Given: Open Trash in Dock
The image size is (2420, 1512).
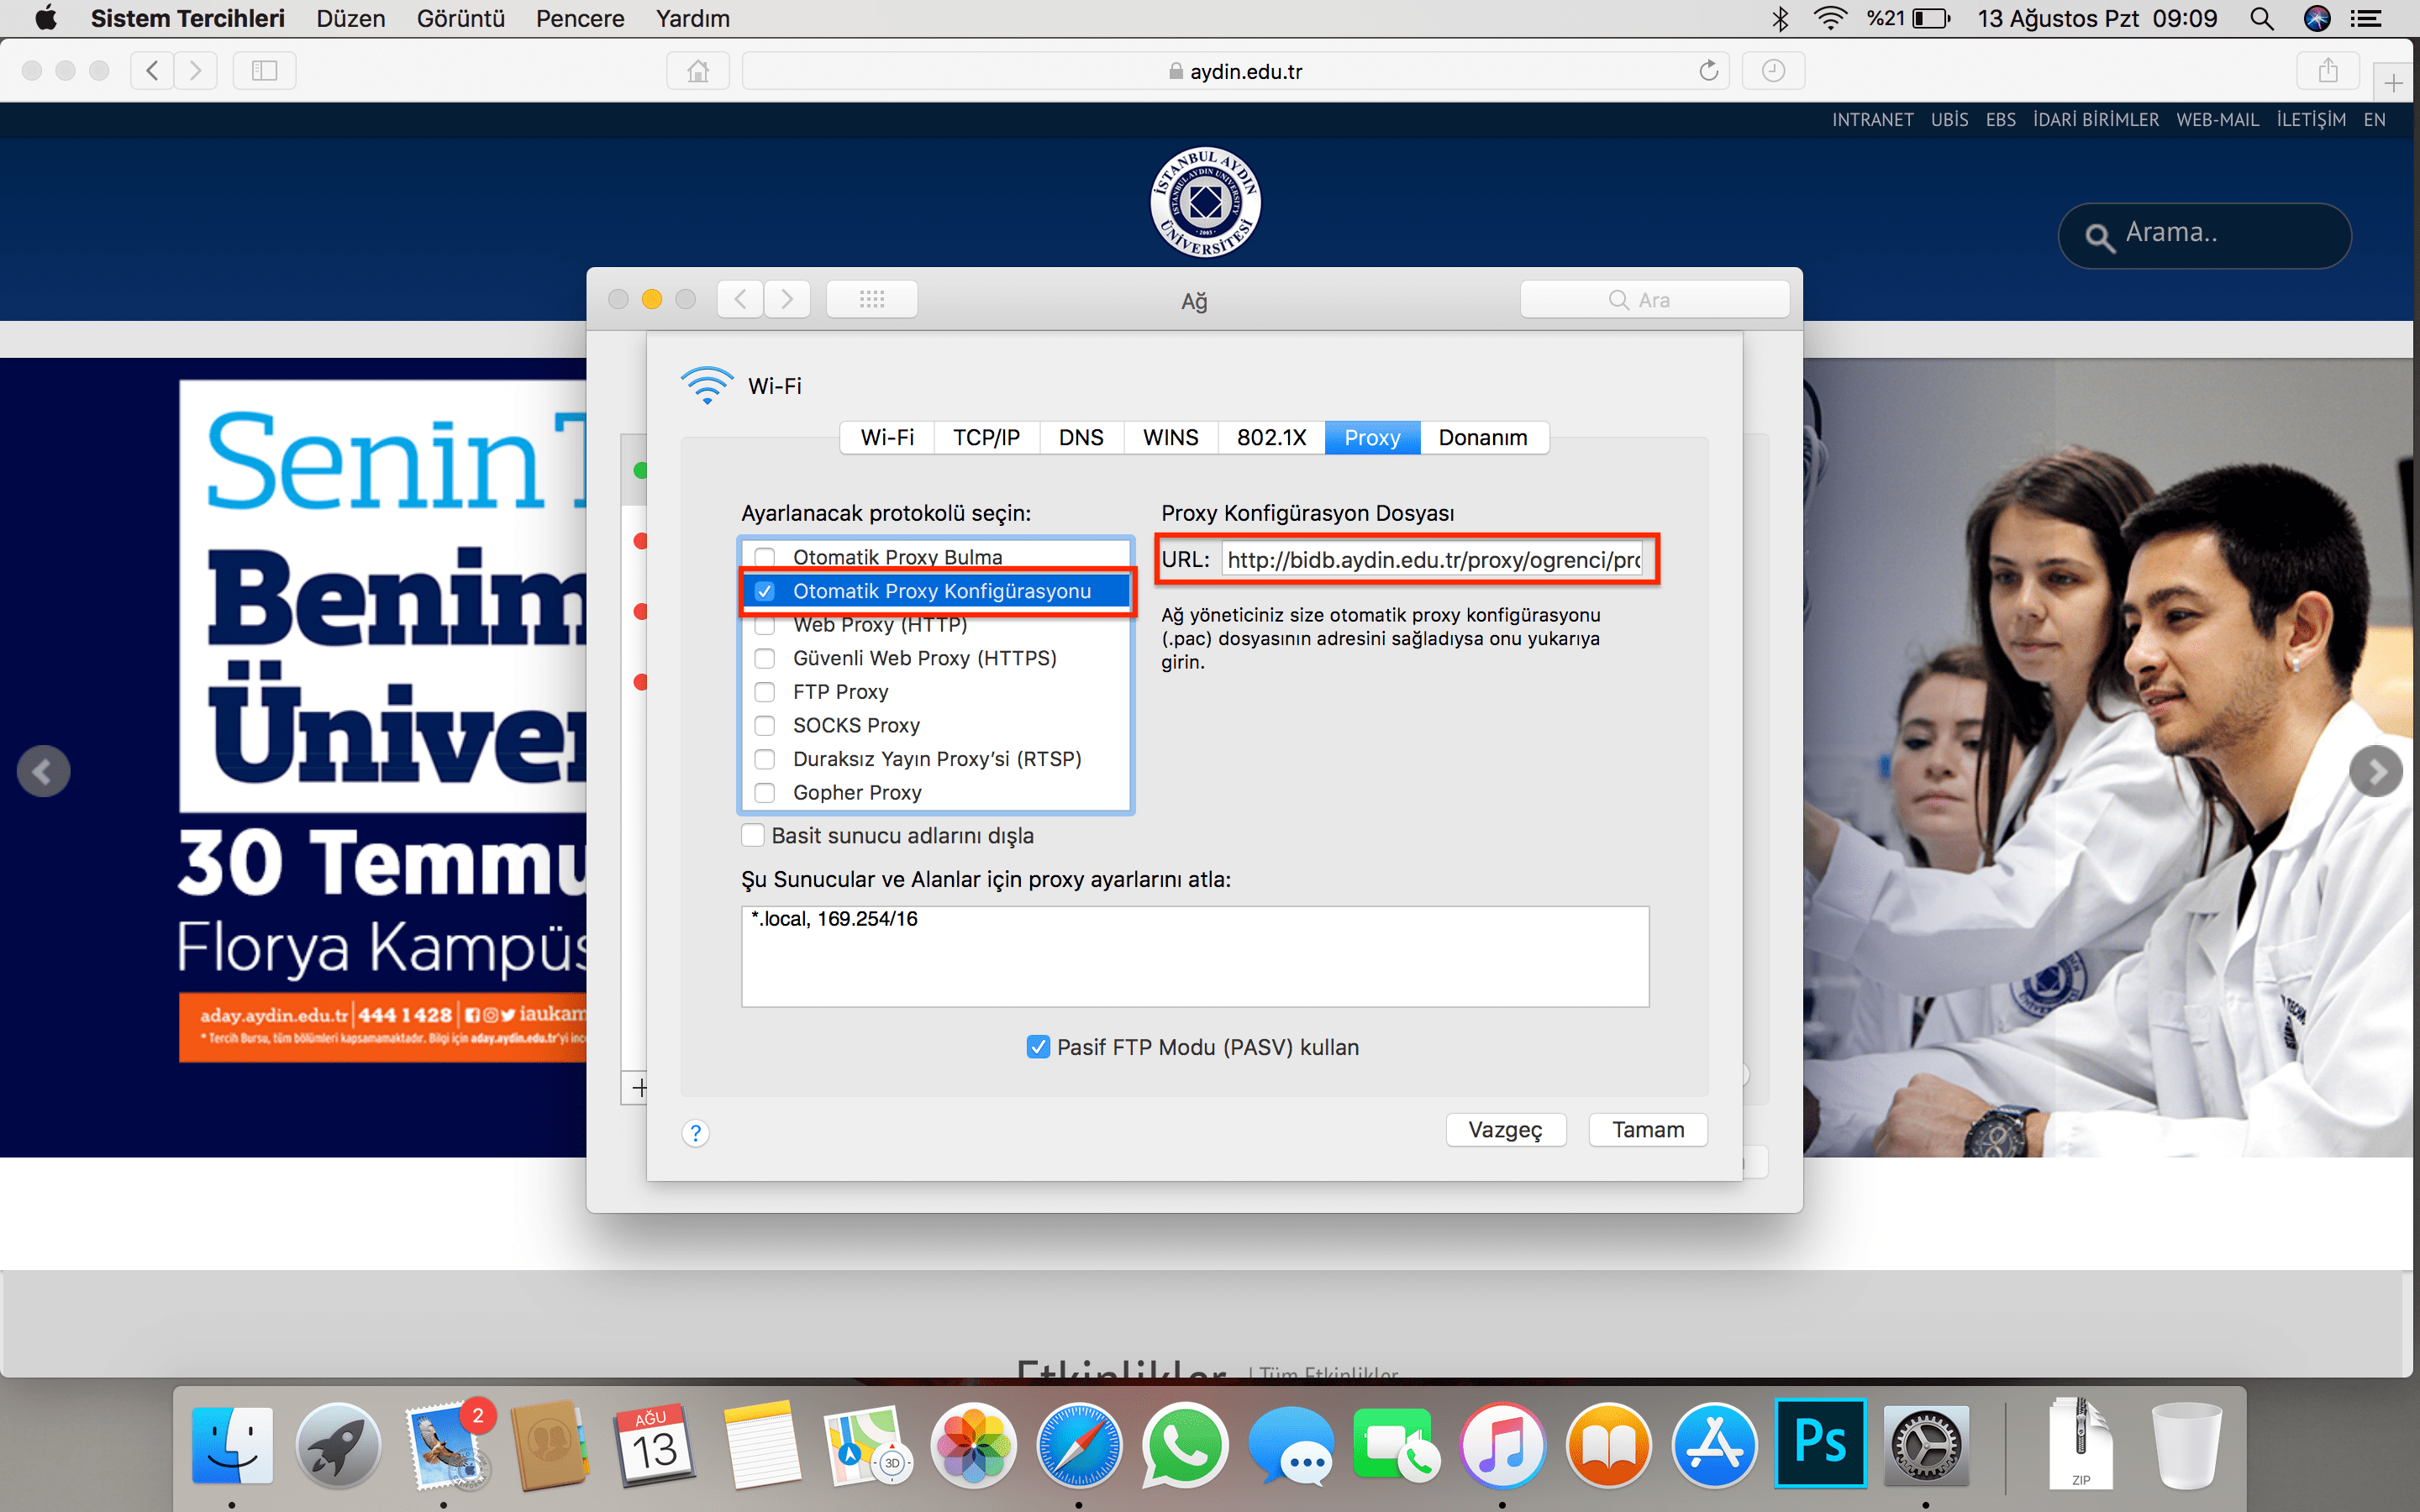Looking at the screenshot, I should point(2187,1445).
